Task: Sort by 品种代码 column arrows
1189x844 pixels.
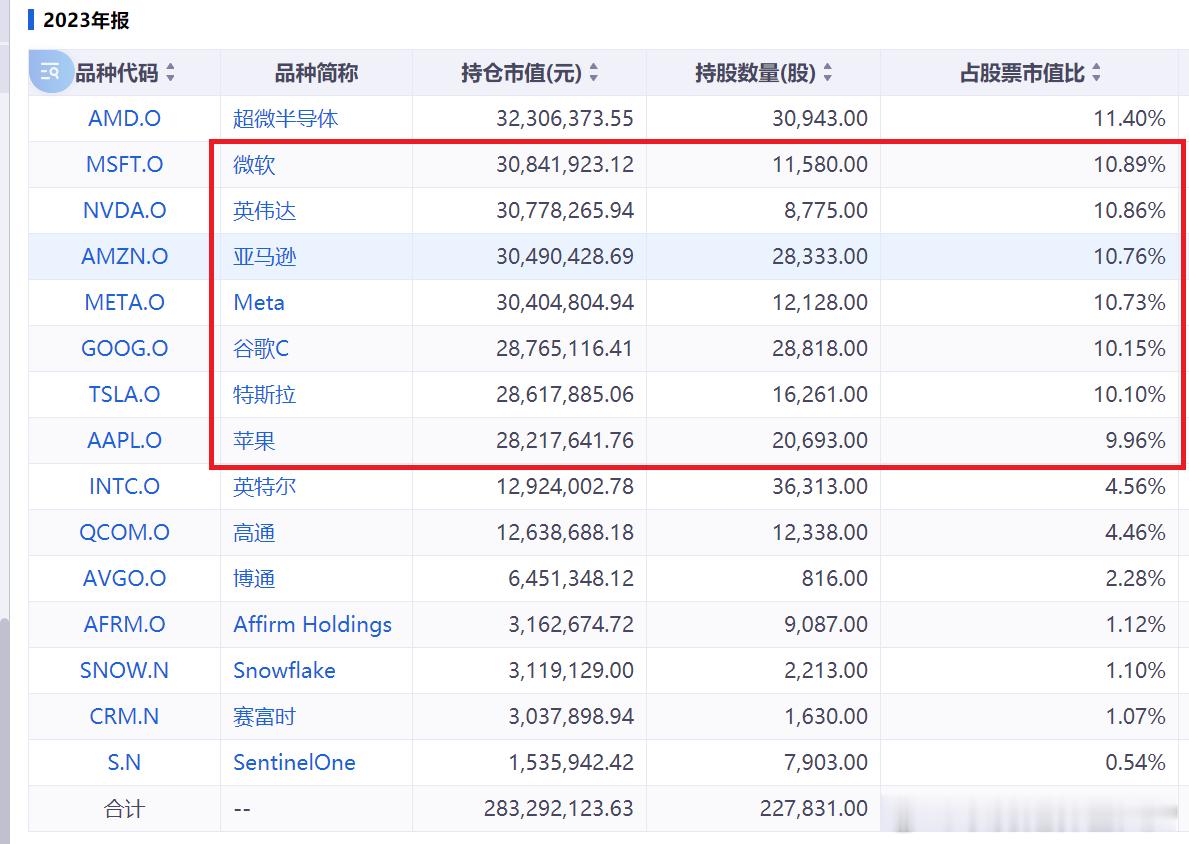Action: 171,73
